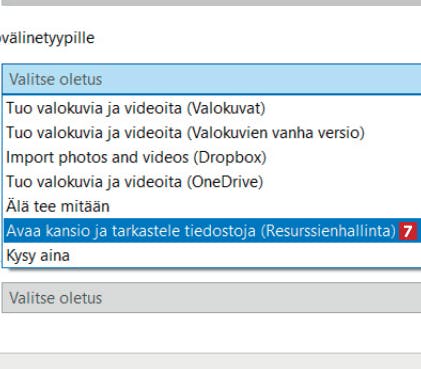Click the red 7 annotation badge
The image size is (421, 369).
coord(408,231)
